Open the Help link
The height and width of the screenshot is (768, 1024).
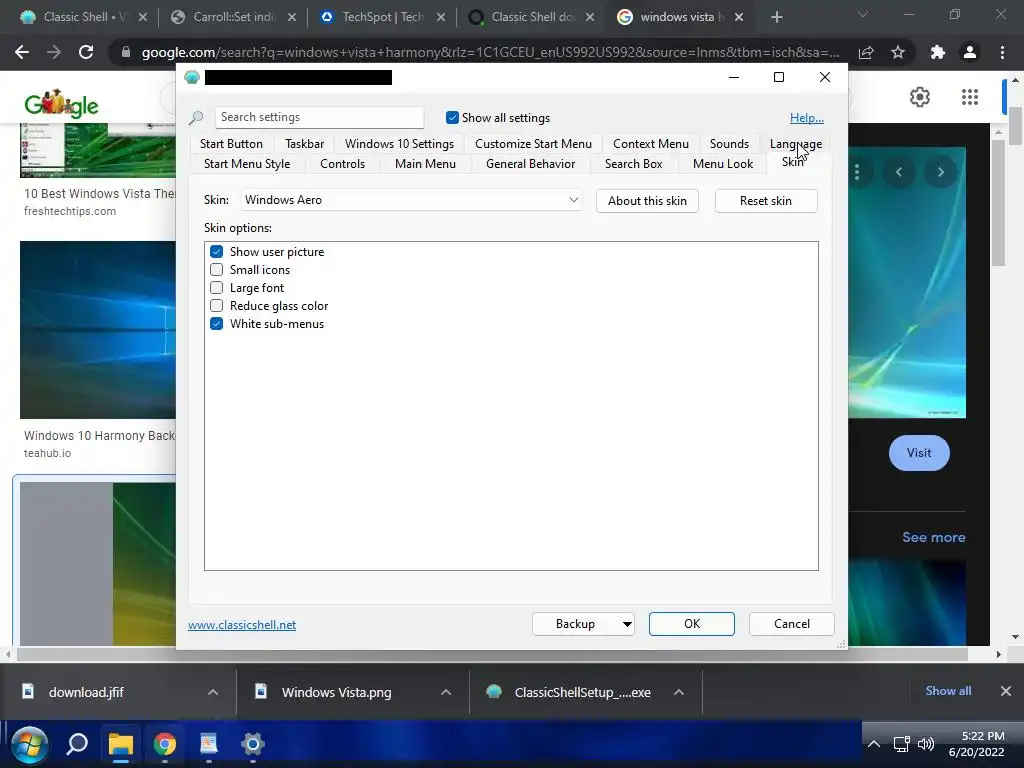tap(807, 118)
